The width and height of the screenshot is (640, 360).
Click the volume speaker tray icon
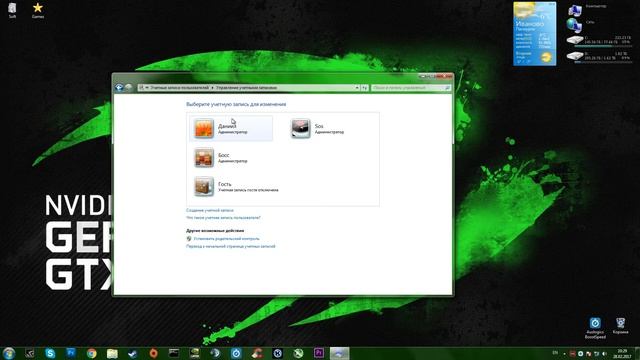tap(604, 353)
